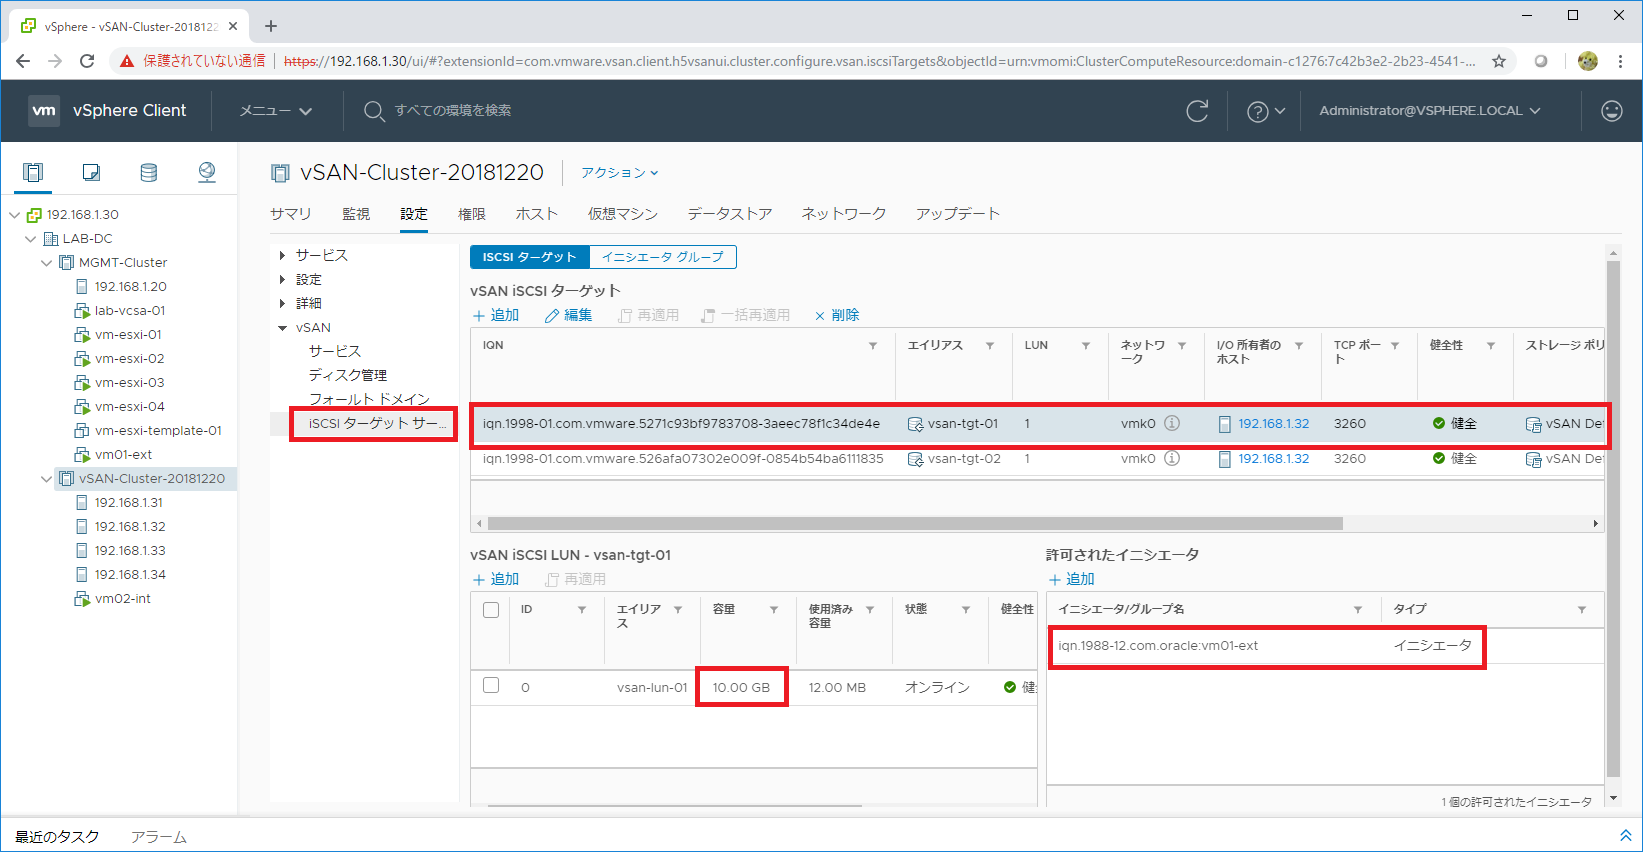The width and height of the screenshot is (1643, 852).
Task: Open the アクション dropdown
Action: [620, 173]
